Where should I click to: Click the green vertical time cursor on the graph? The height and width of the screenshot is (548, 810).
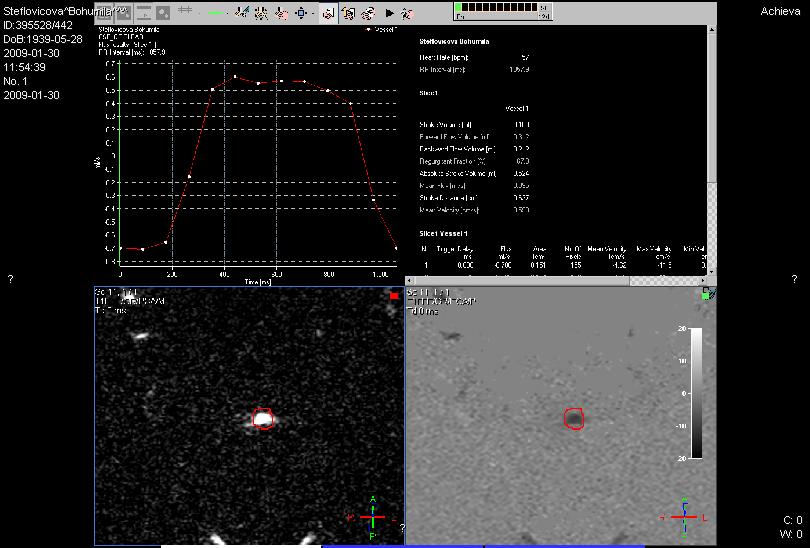tap(119, 163)
